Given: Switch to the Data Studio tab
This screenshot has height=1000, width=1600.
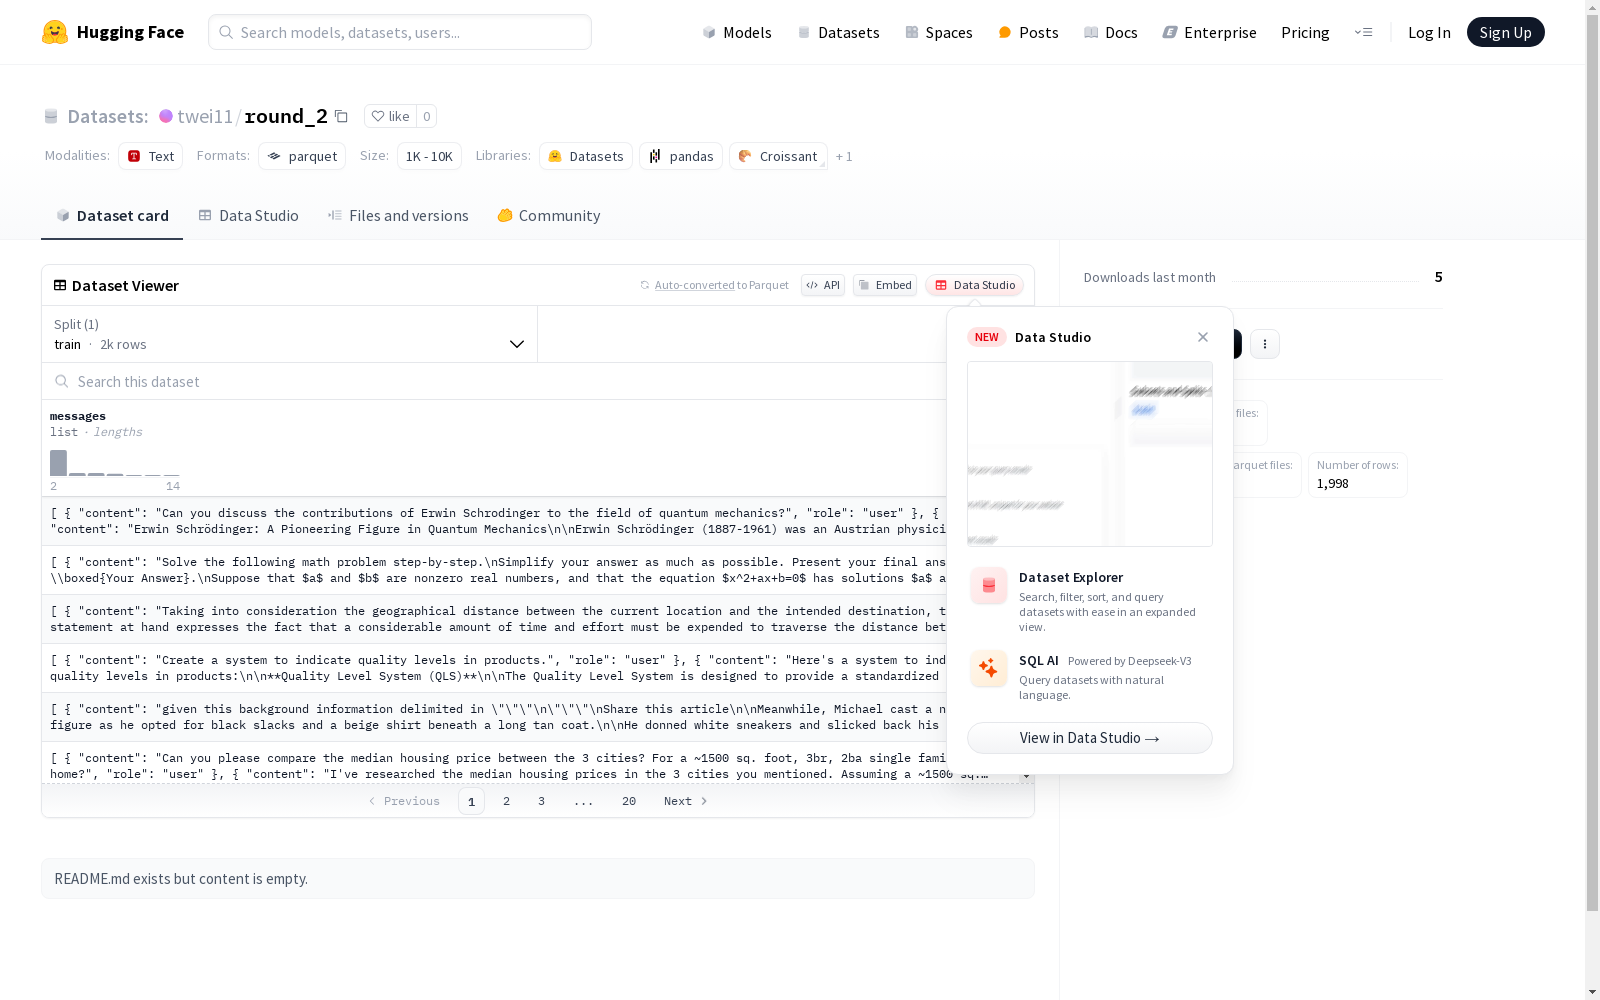Looking at the screenshot, I should (x=248, y=216).
